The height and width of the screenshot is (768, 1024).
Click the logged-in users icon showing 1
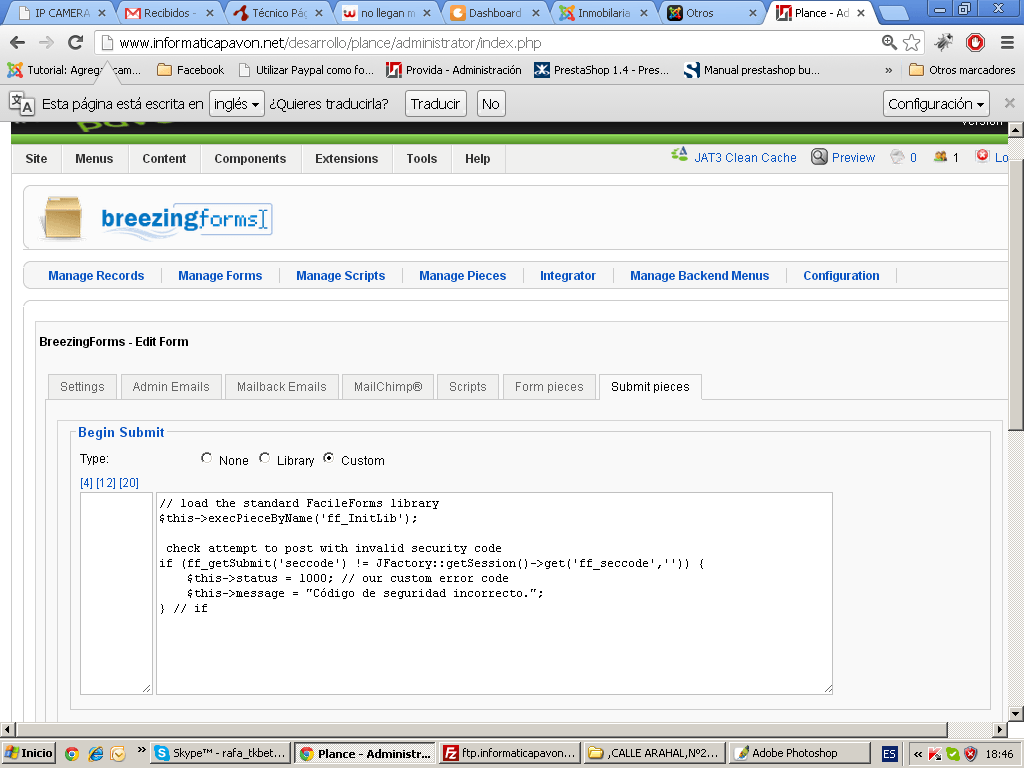tap(940, 157)
